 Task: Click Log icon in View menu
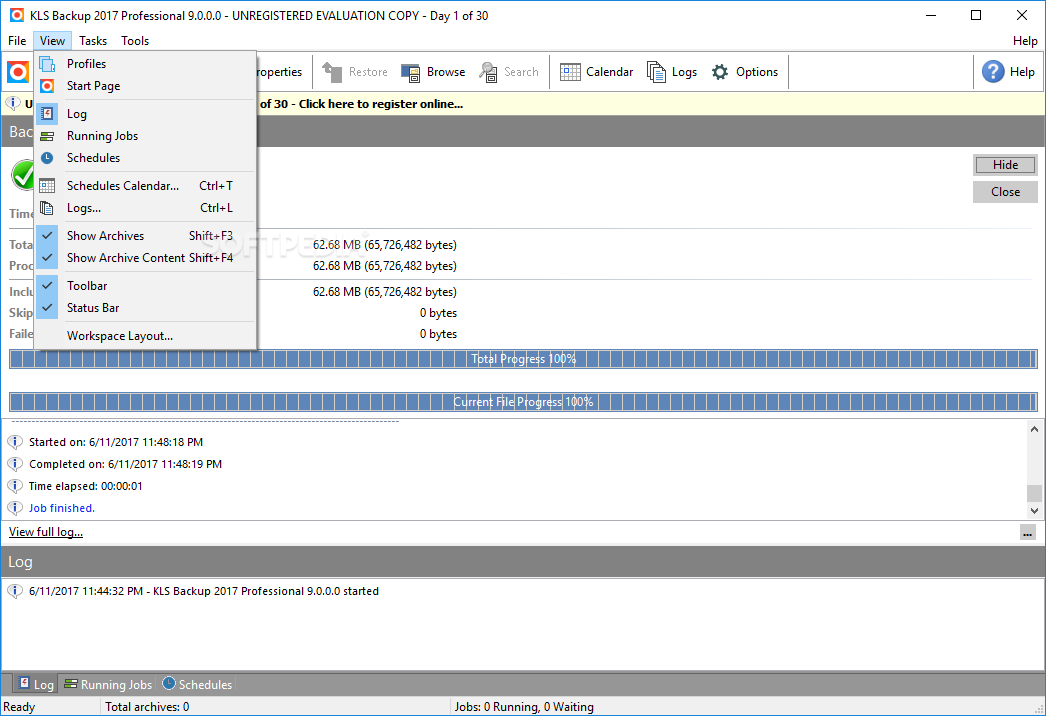click(47, 113)
